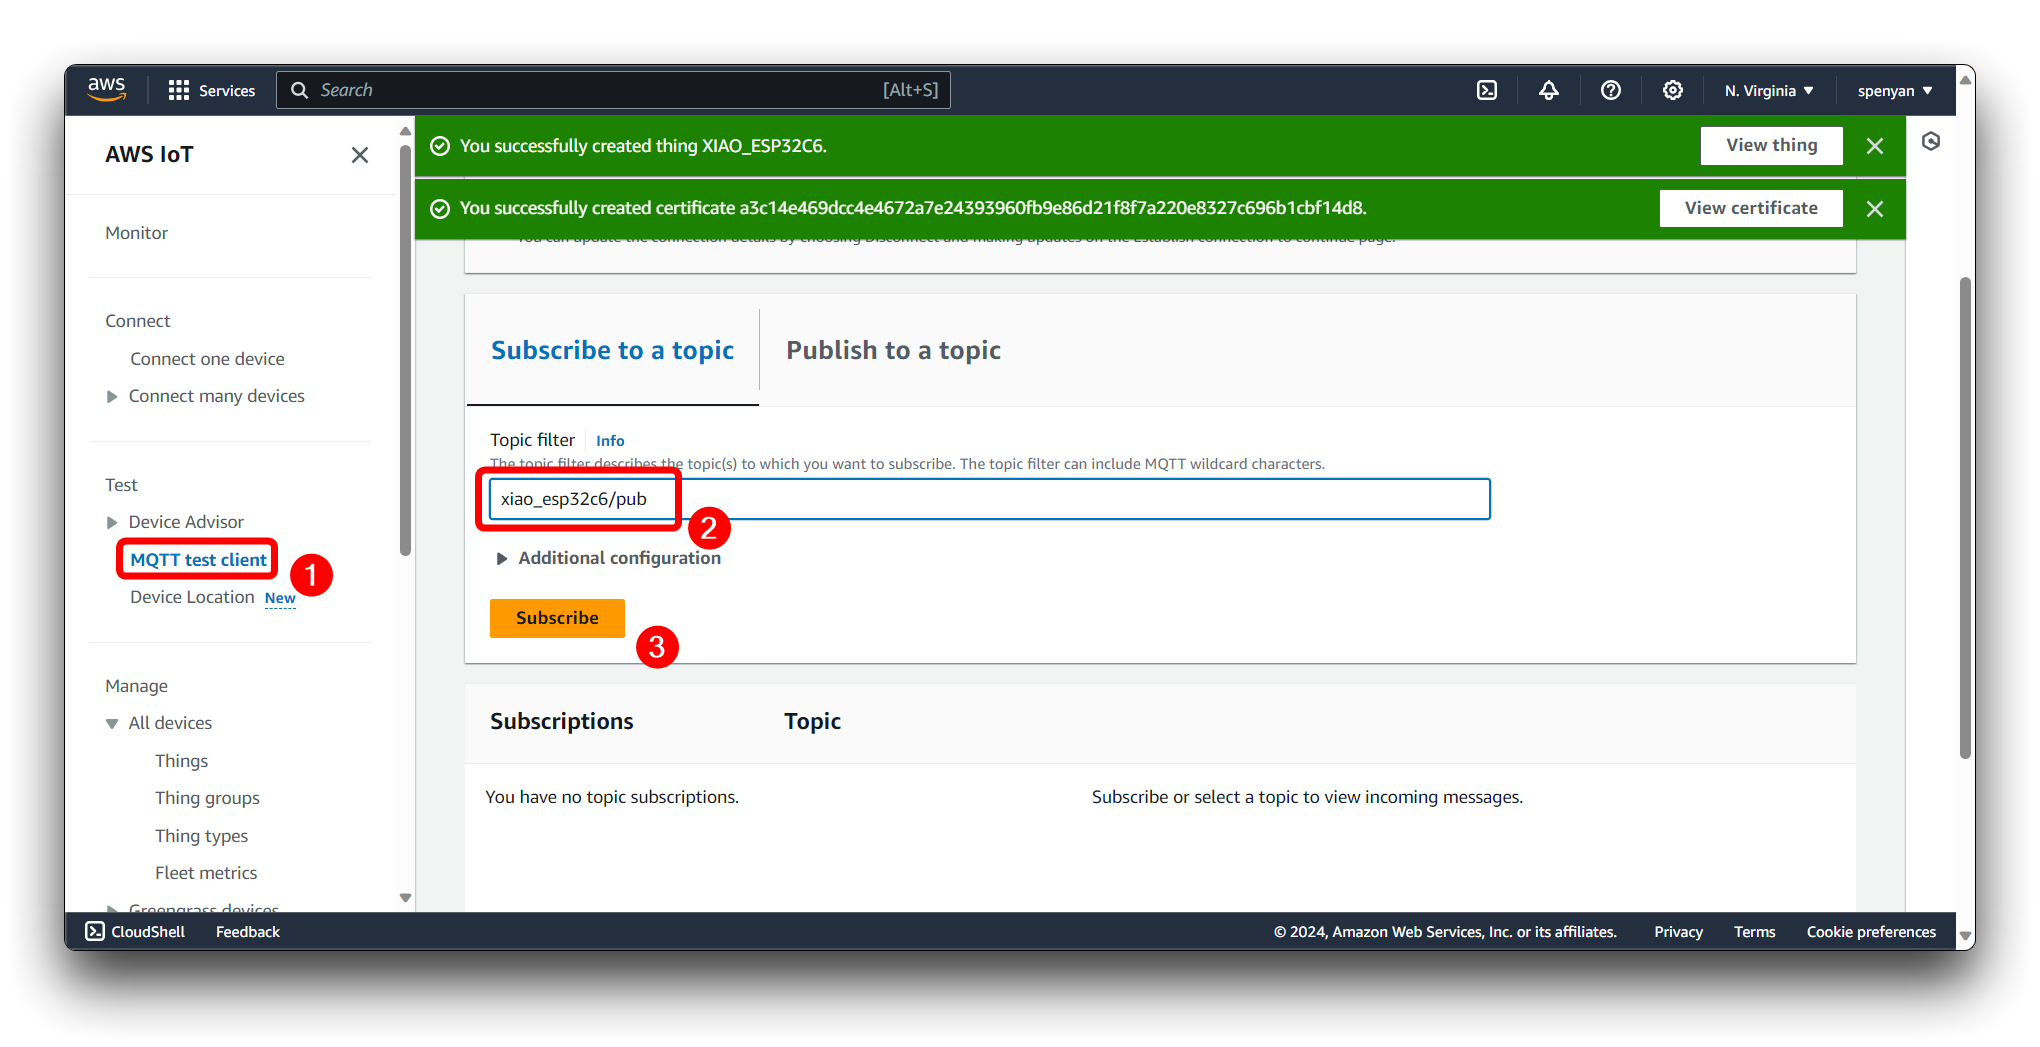Click the View certificate button
The image size is (2040, 1047).
point(1750,208)
